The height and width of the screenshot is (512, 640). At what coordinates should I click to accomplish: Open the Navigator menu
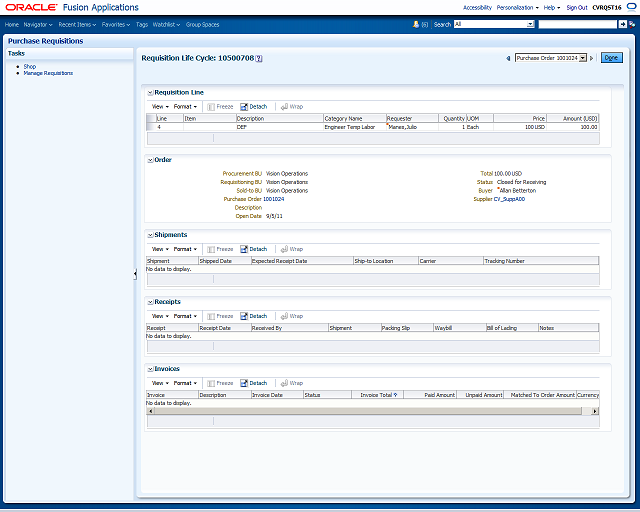point(38,24)
